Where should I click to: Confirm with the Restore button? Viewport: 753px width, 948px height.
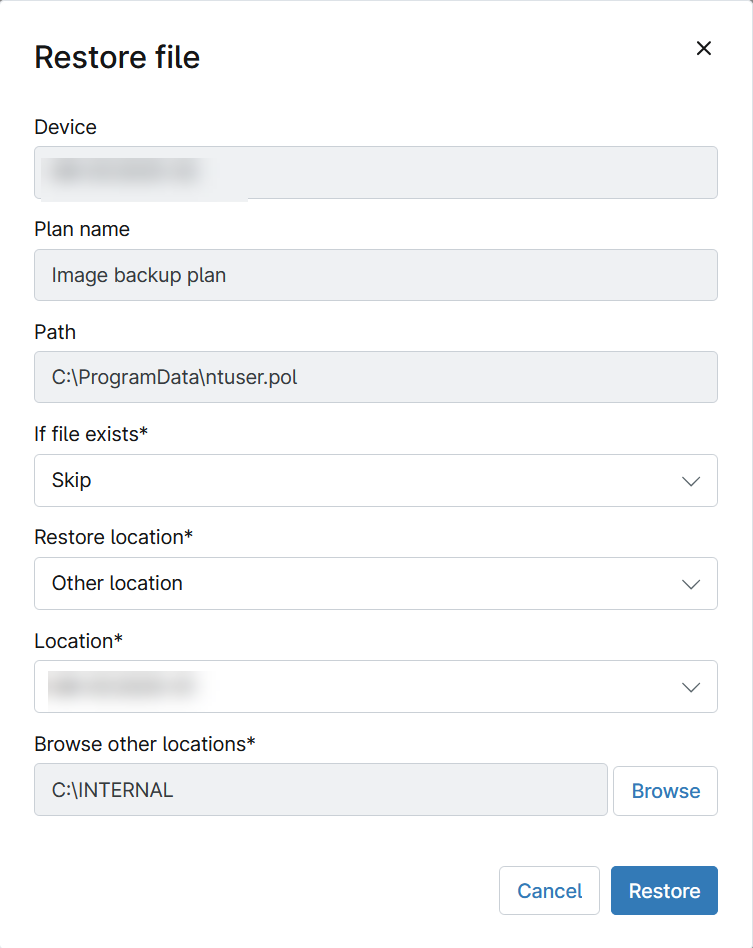(x=664, y=891)
